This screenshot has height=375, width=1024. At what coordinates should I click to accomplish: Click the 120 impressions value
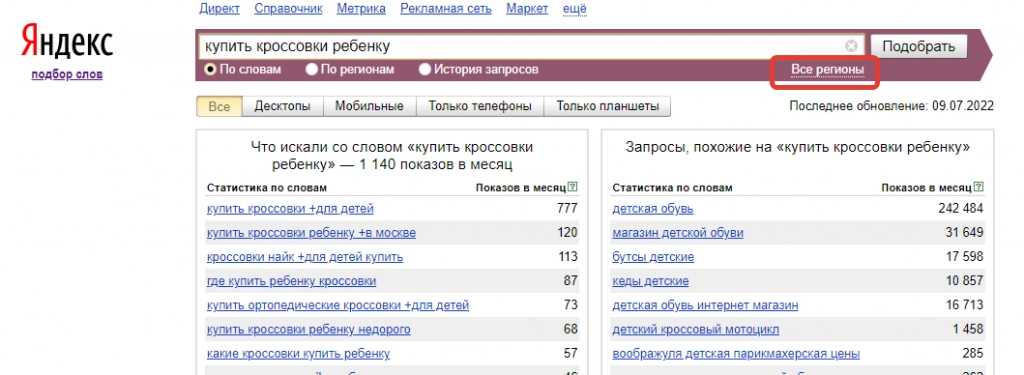click(568, 233)
